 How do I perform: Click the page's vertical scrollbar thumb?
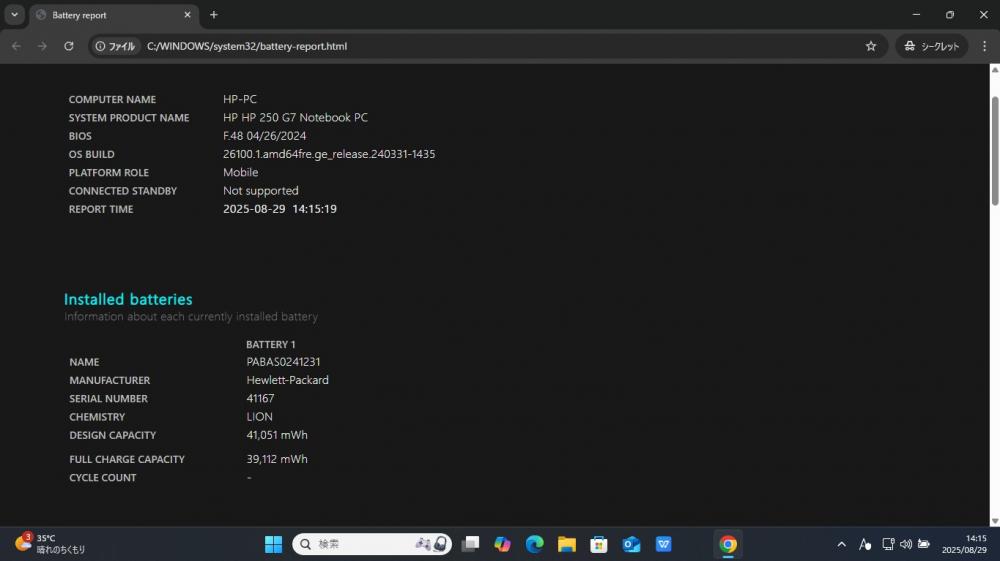click(x=994, y=151)
